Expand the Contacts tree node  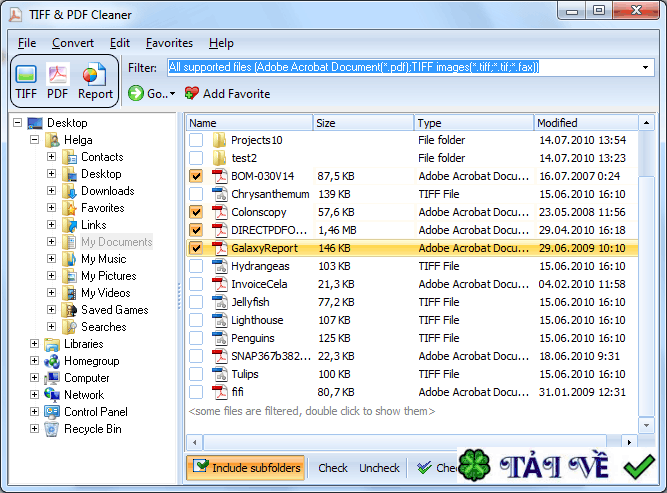pyautogui.click(x=51, y=157)
